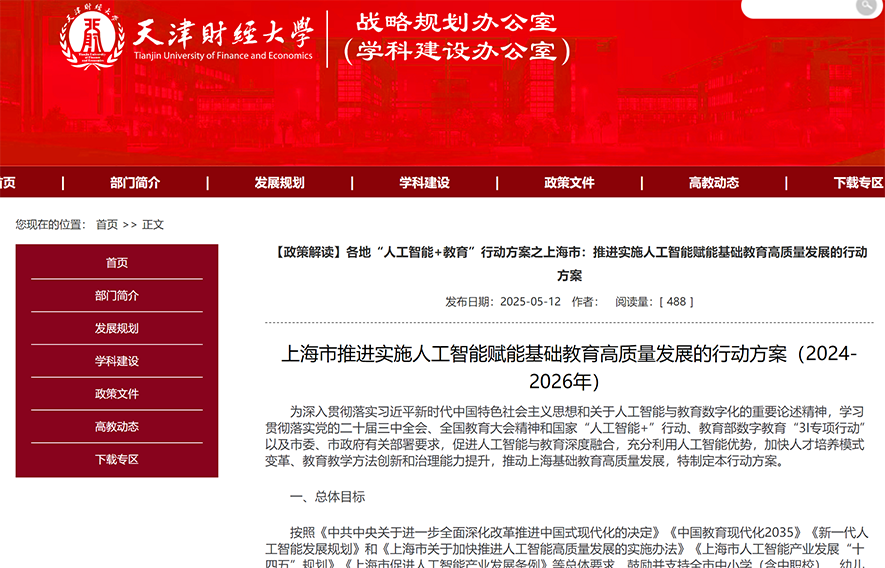Screen dimensions: 885x568
Task: Choose 高教动态 in the left sidebar menu
Action: (117, 427)
